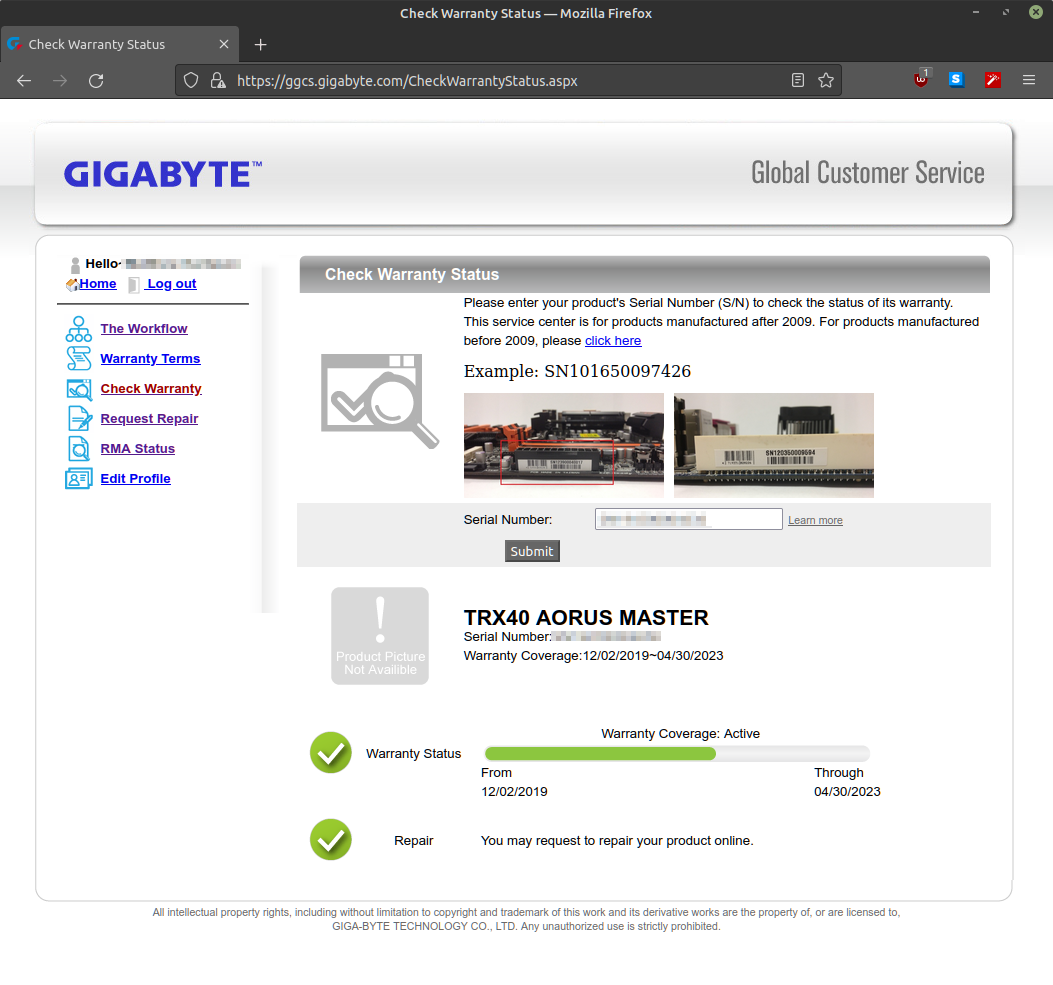
Task: Click the Check Warranty Status section header
Action: [645, 275]
